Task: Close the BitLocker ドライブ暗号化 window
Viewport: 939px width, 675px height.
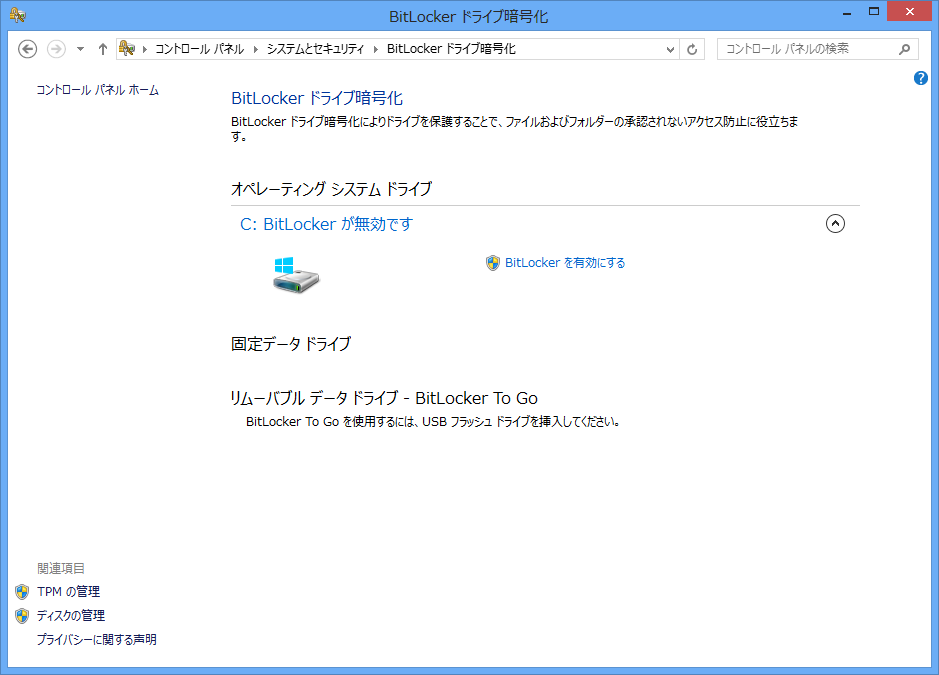Action: (x=910, y=11)
